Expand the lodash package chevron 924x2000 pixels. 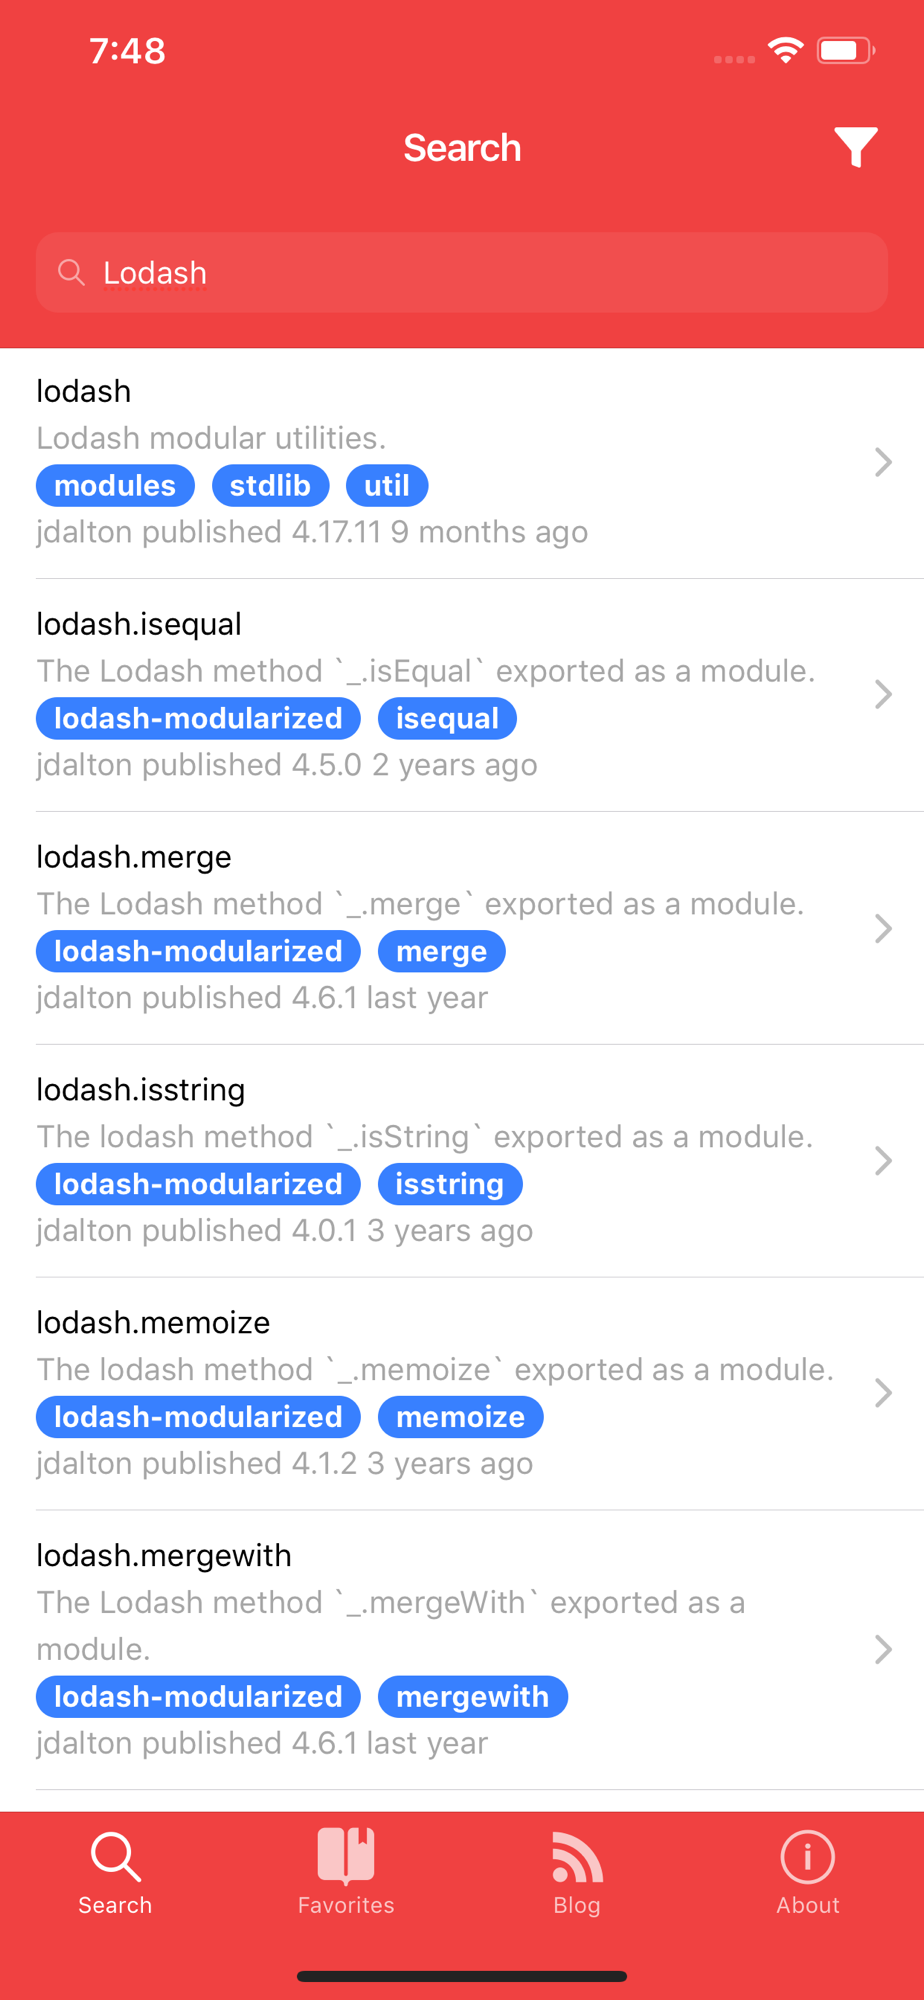(882, 462)
